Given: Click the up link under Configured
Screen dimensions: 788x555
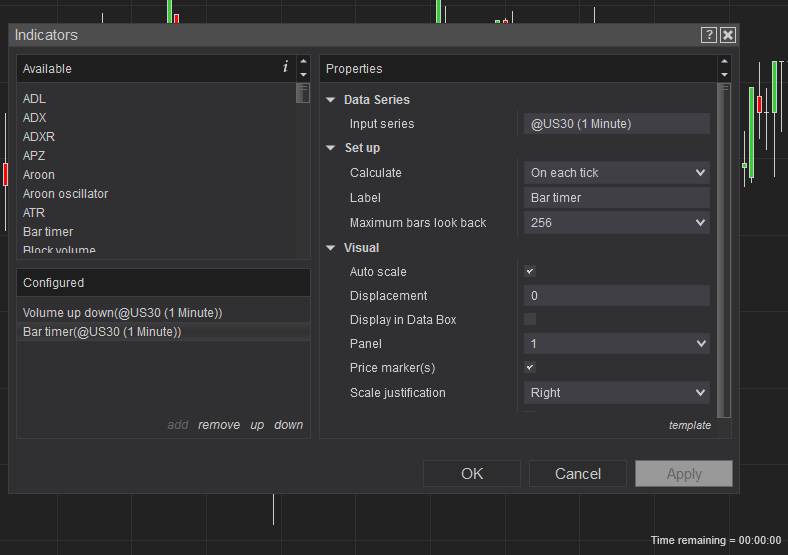Looking at the screenshot, I should [257, 425].
